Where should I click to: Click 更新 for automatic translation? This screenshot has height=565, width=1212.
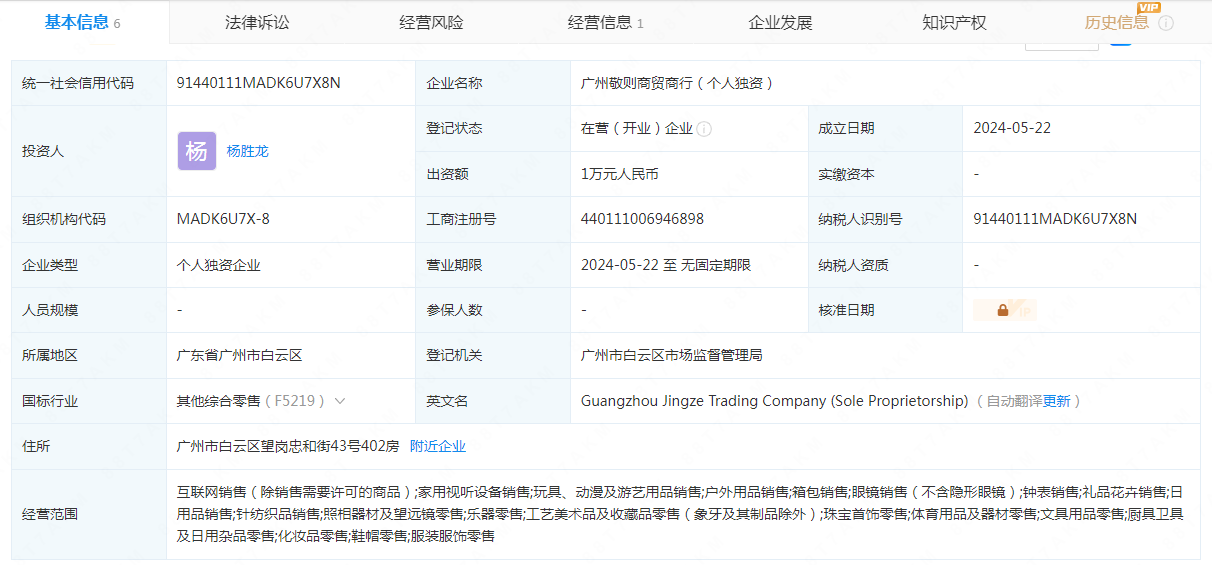(x=1056, y=401)
